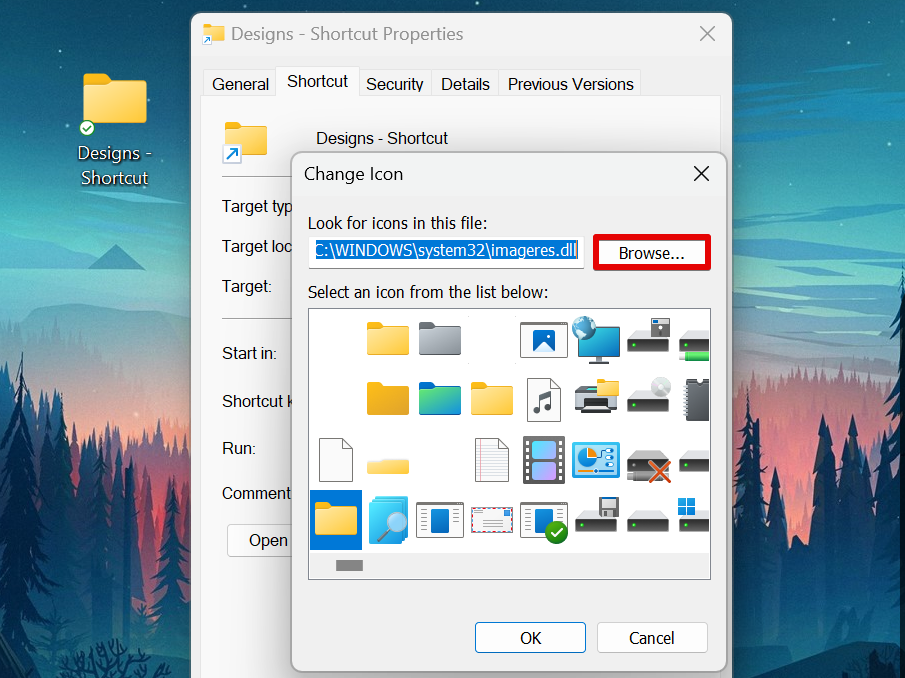The height and width of the screenshot is (678, 905).
Task: Select the Designs - Shortcut desktop icon
Action: 114,130
